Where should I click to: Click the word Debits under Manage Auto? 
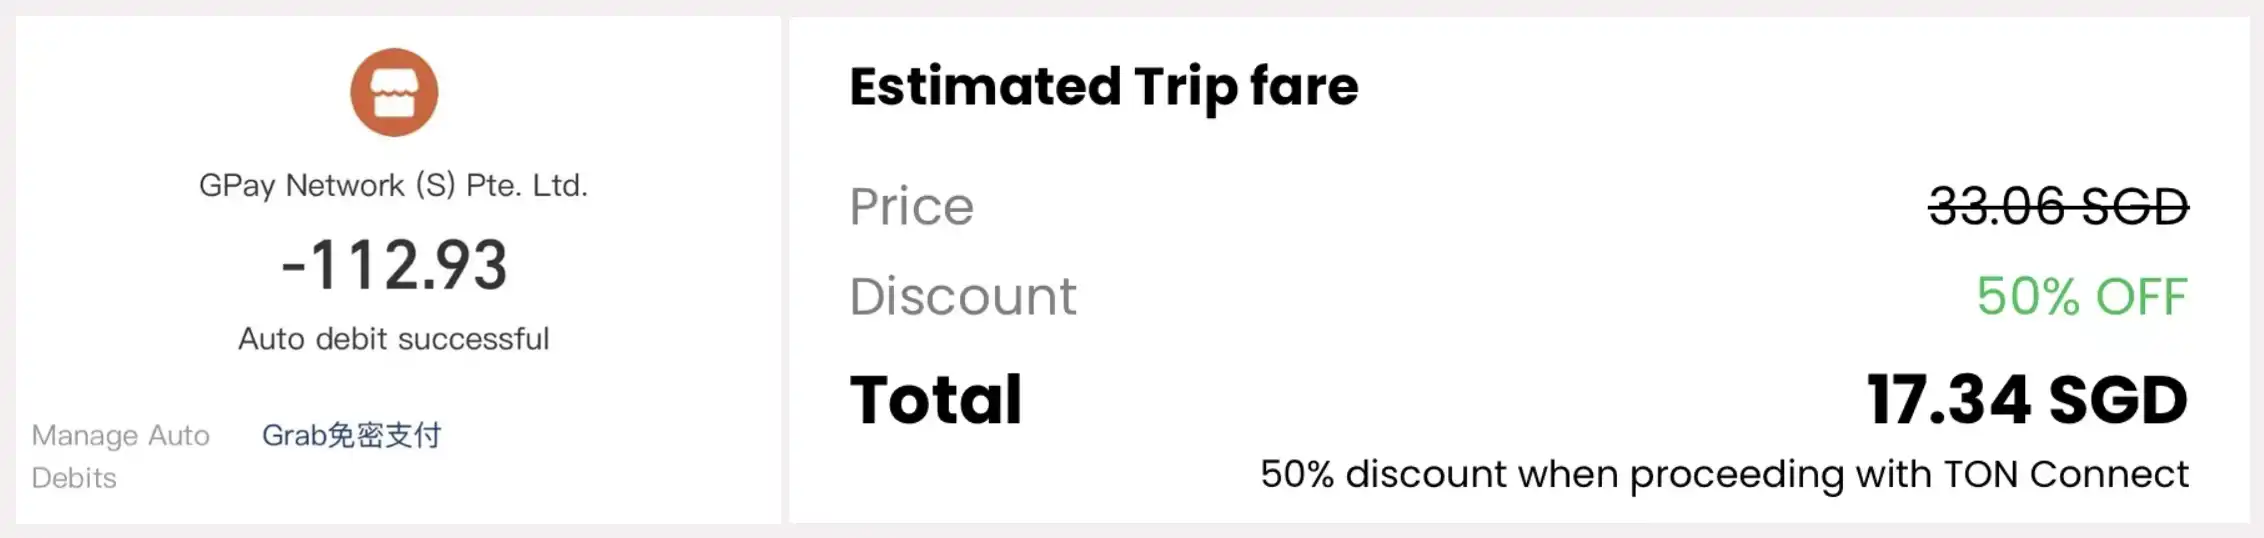tap(74, 478)
